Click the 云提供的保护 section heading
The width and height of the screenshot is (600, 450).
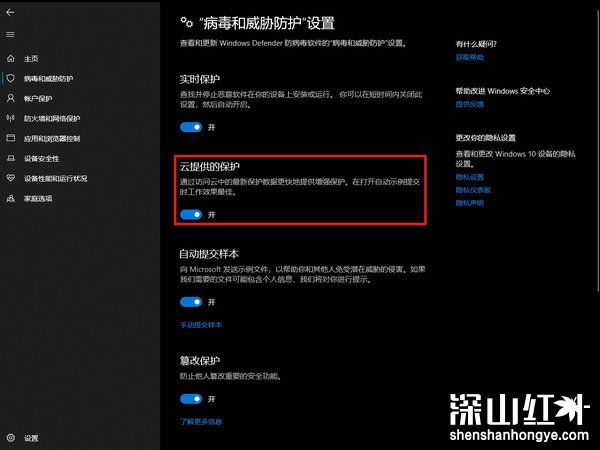click(210, 166)
